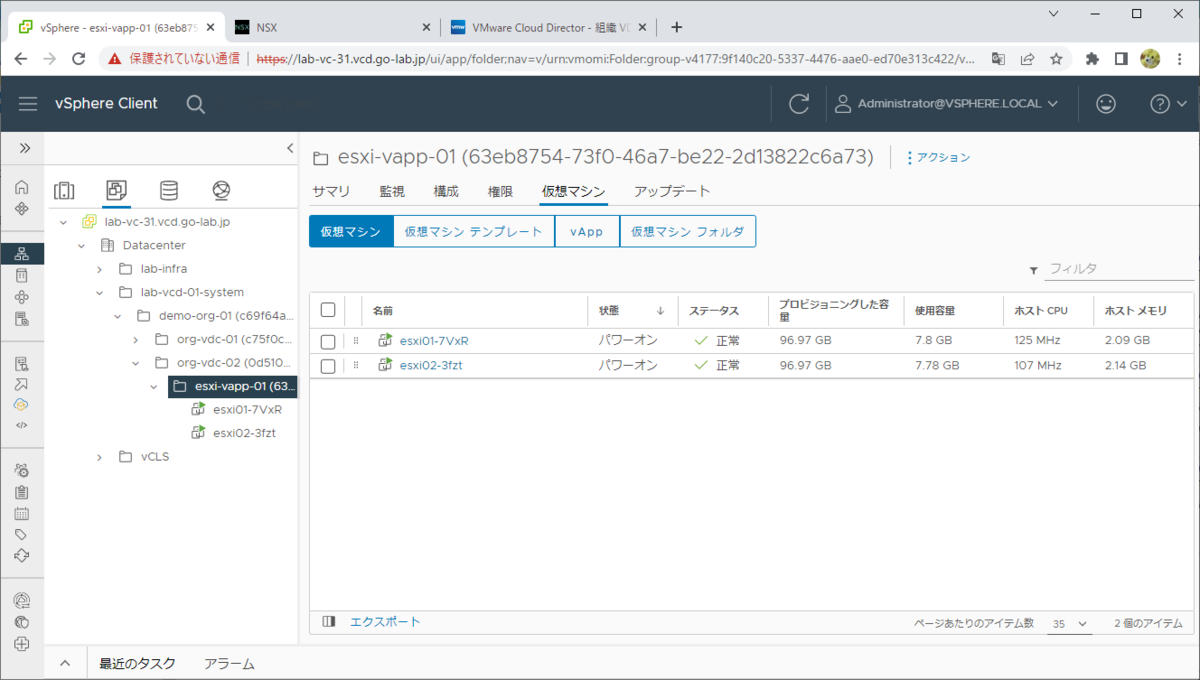This screenshot has width=1200, height=680.
Task: Expand the org-vdc-01 folder
Action: 135,339
